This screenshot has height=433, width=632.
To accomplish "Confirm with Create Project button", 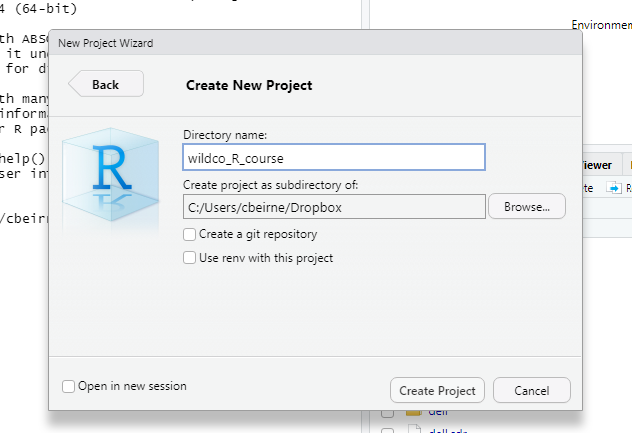I will pos(437,390).
